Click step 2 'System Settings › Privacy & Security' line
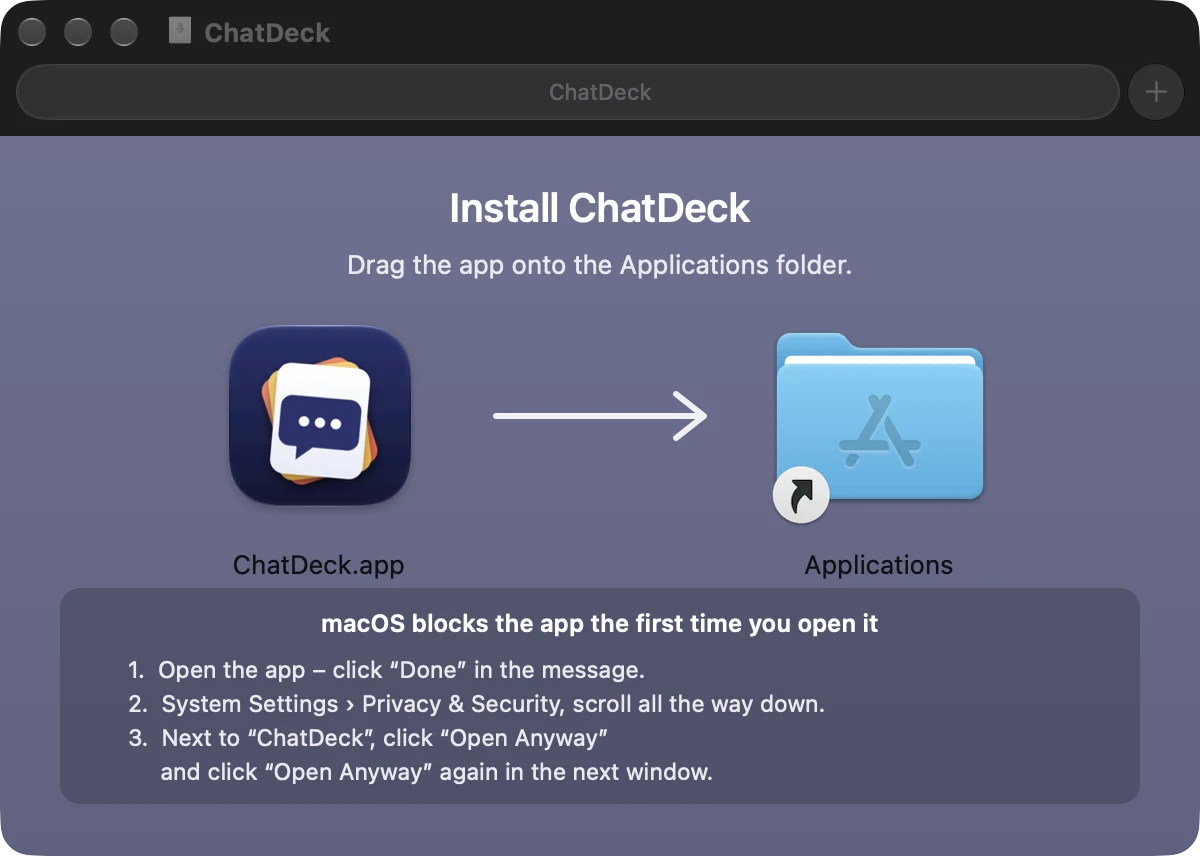1200x856 pixels. click(477, 704)
